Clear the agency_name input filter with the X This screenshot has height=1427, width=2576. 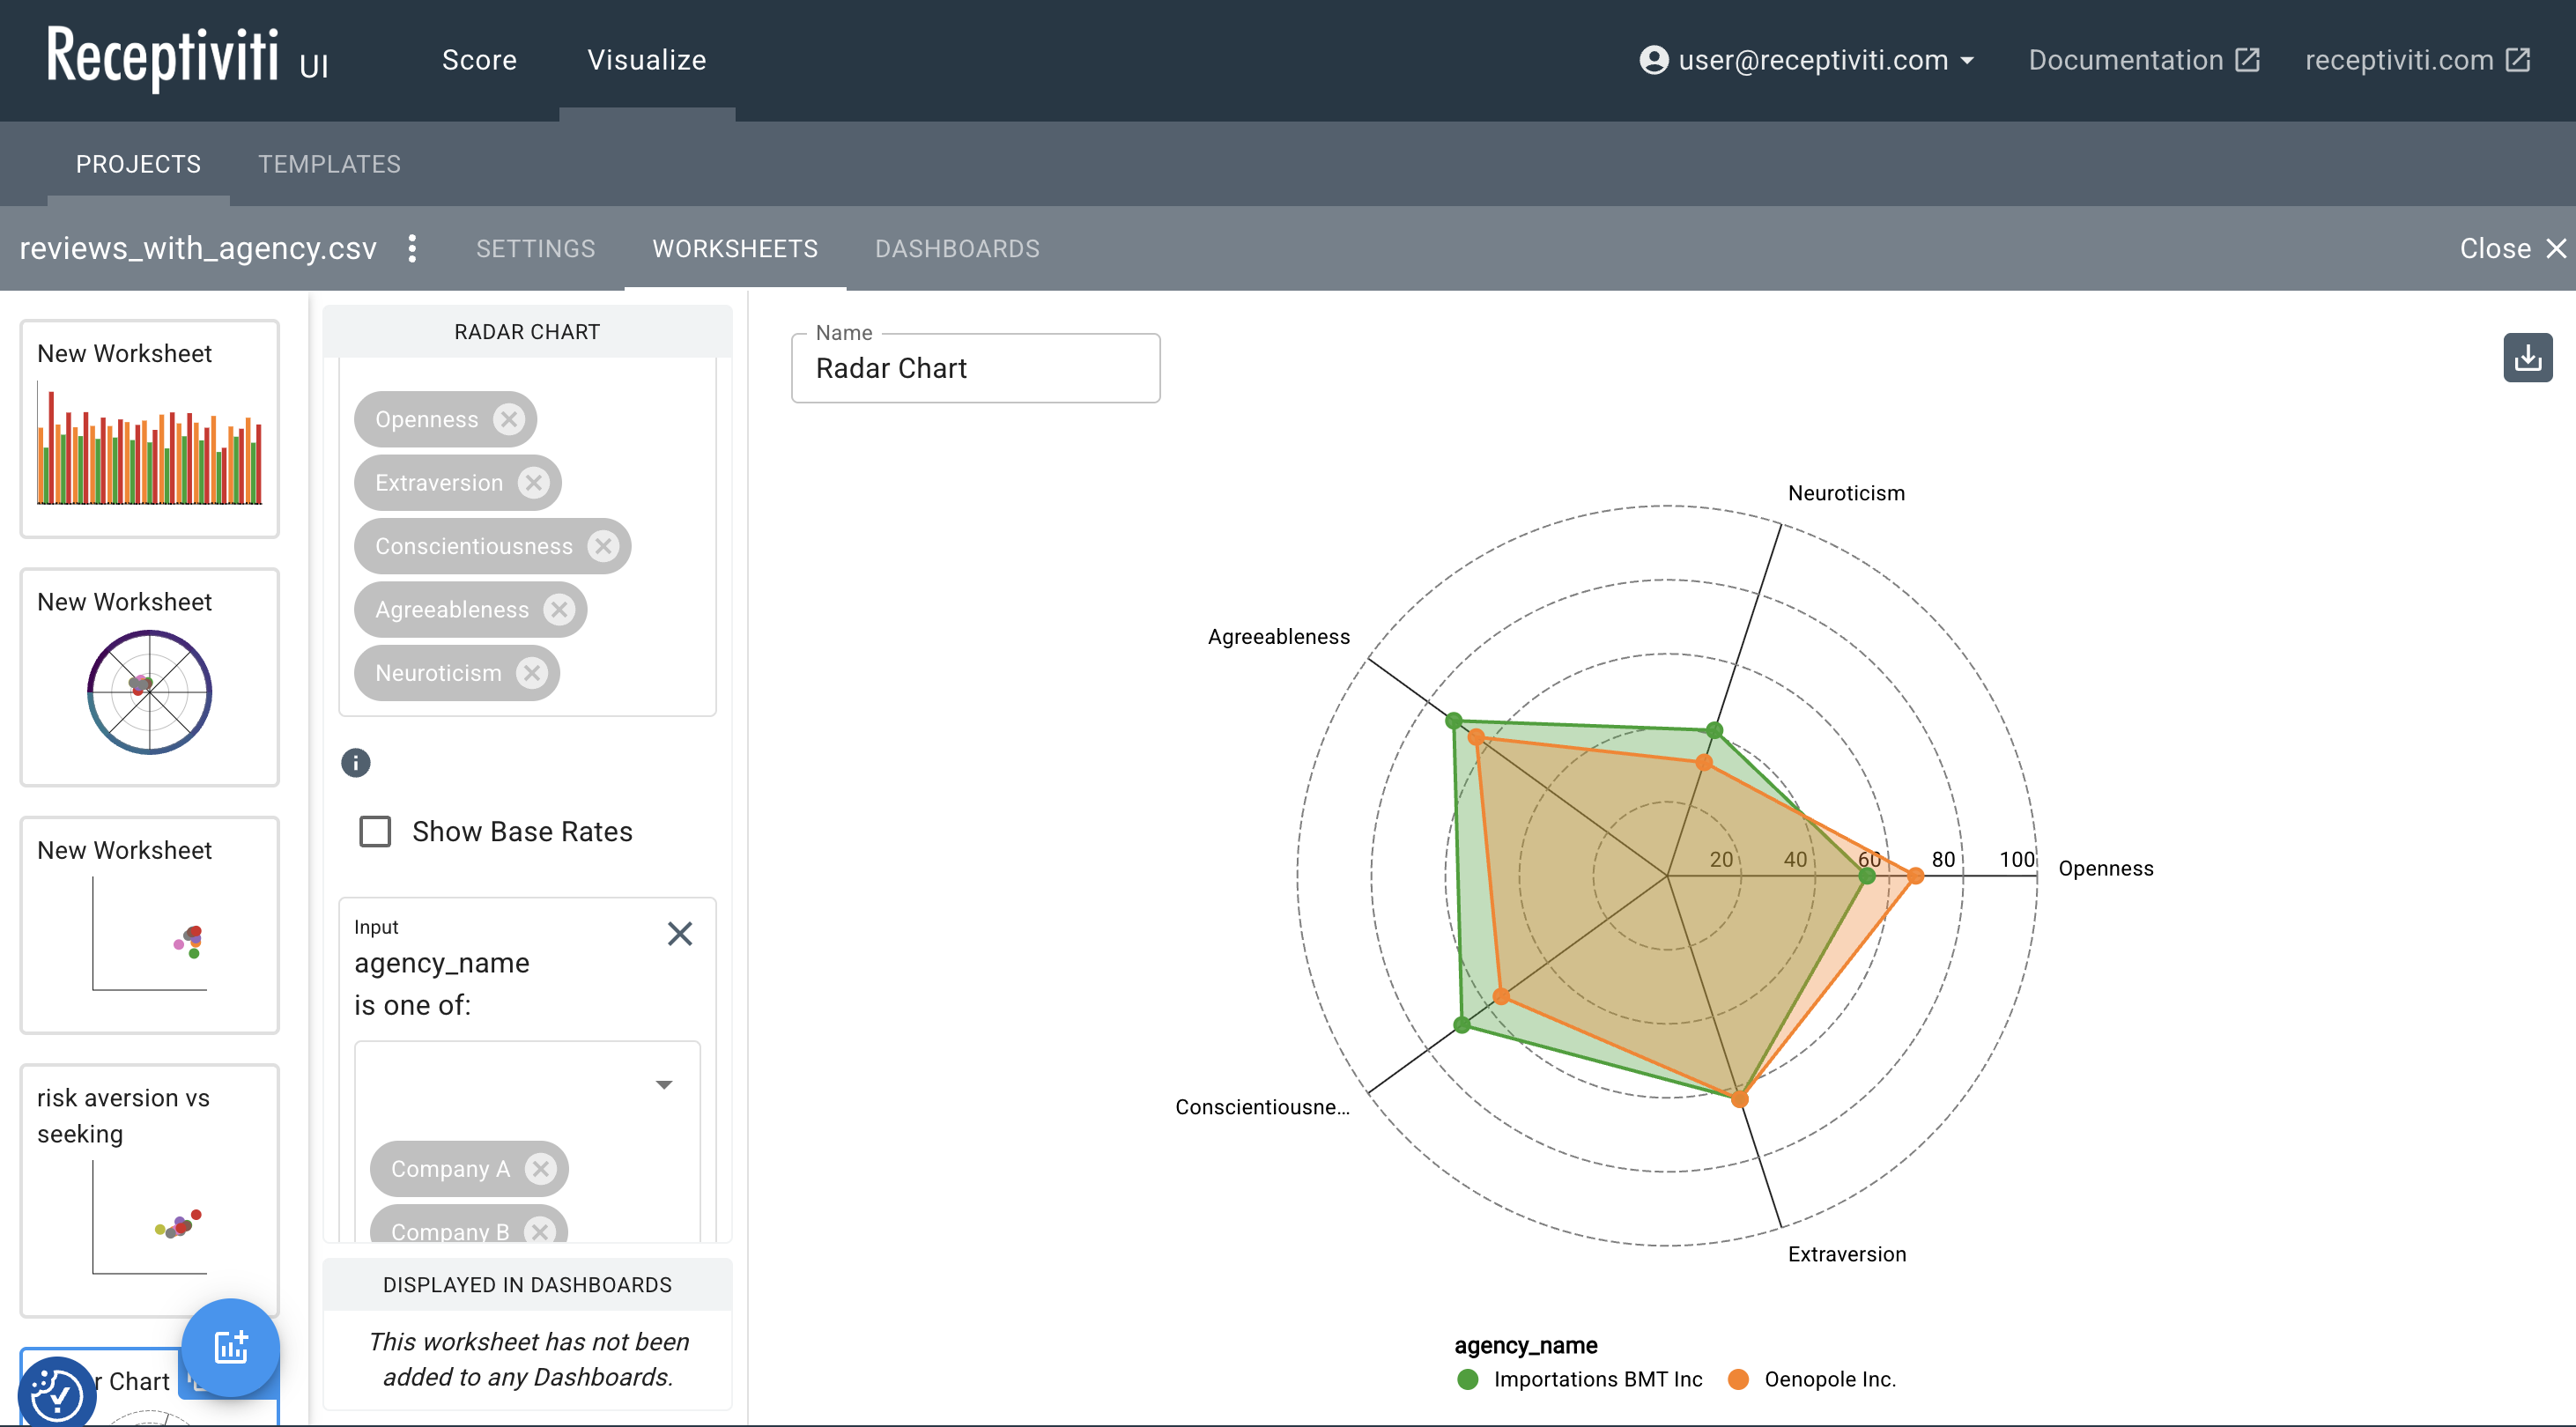(680, 933)
